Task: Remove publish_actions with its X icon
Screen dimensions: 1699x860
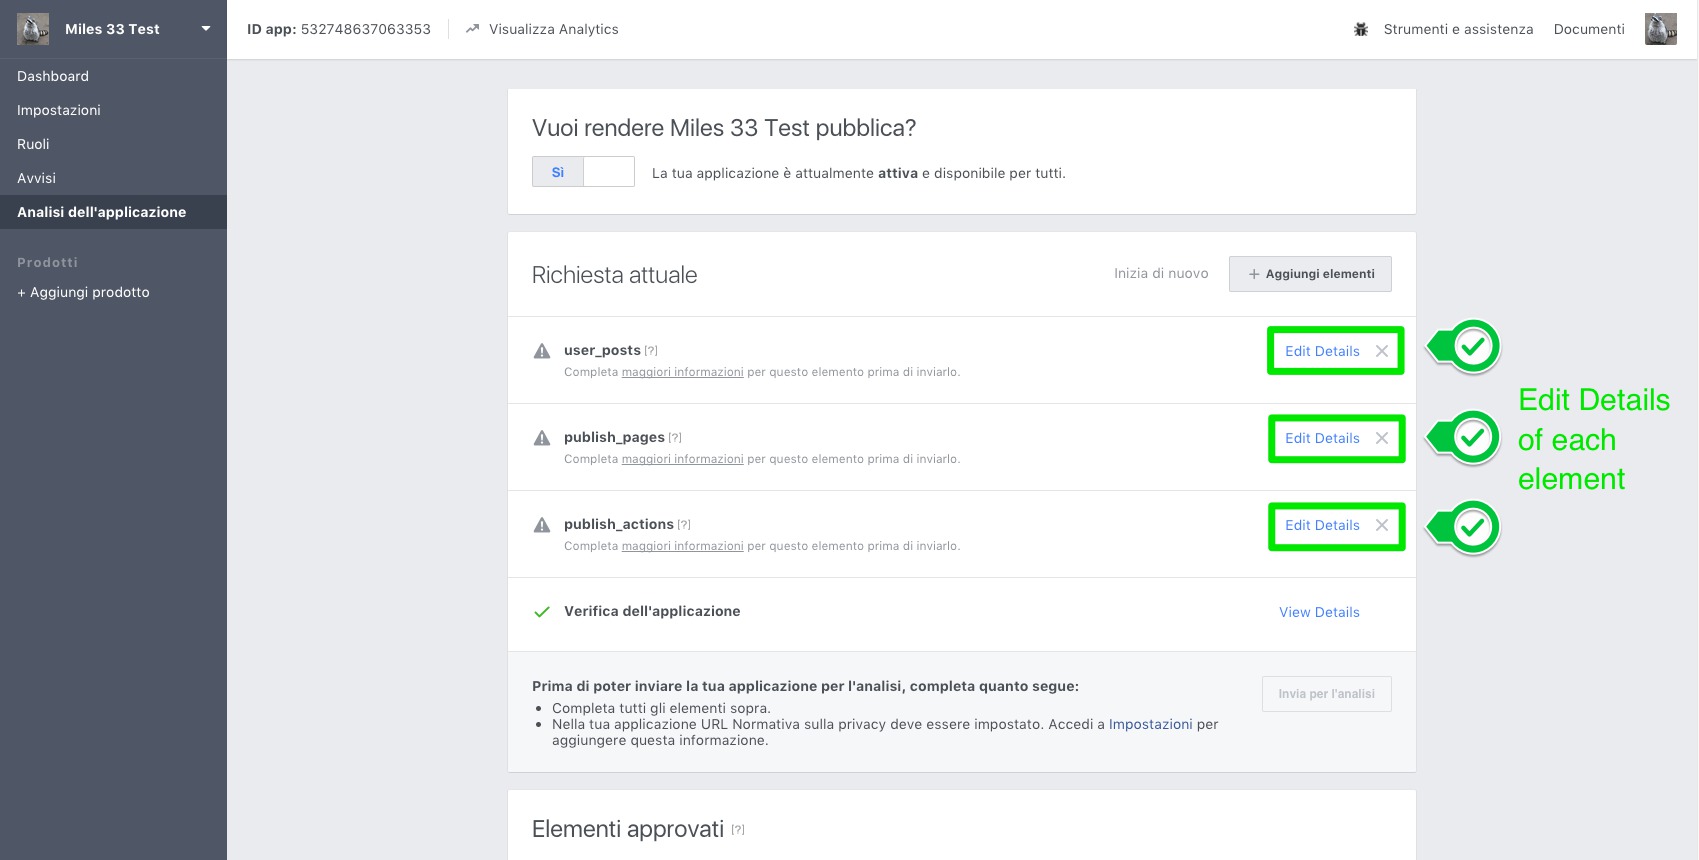Action: [1381, 525]
